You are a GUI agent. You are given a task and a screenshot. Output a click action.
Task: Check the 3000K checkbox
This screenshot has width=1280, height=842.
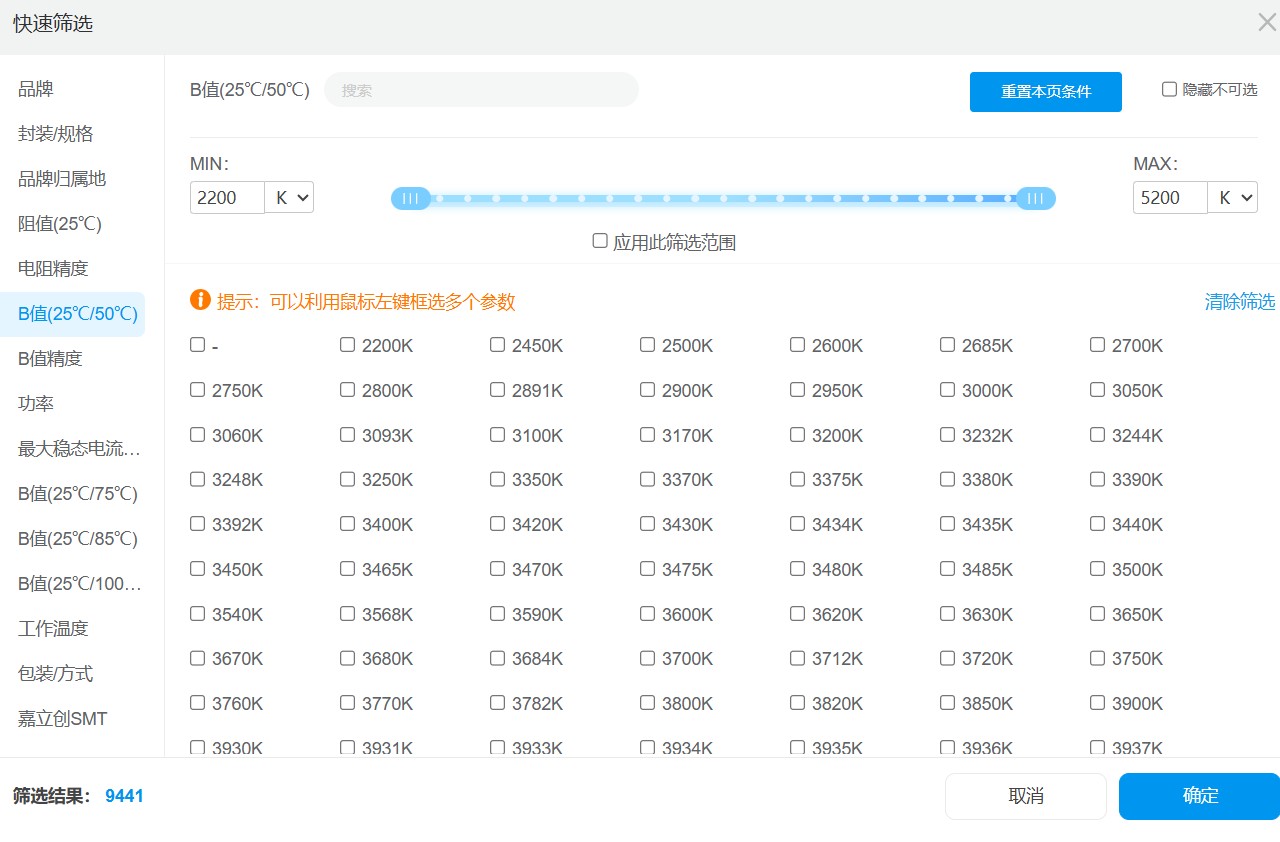(x=947, y=390)
